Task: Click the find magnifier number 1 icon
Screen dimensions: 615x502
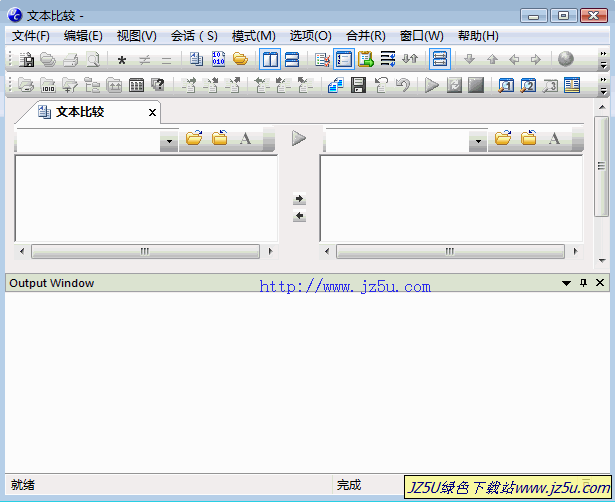Action: pos(506,85)
